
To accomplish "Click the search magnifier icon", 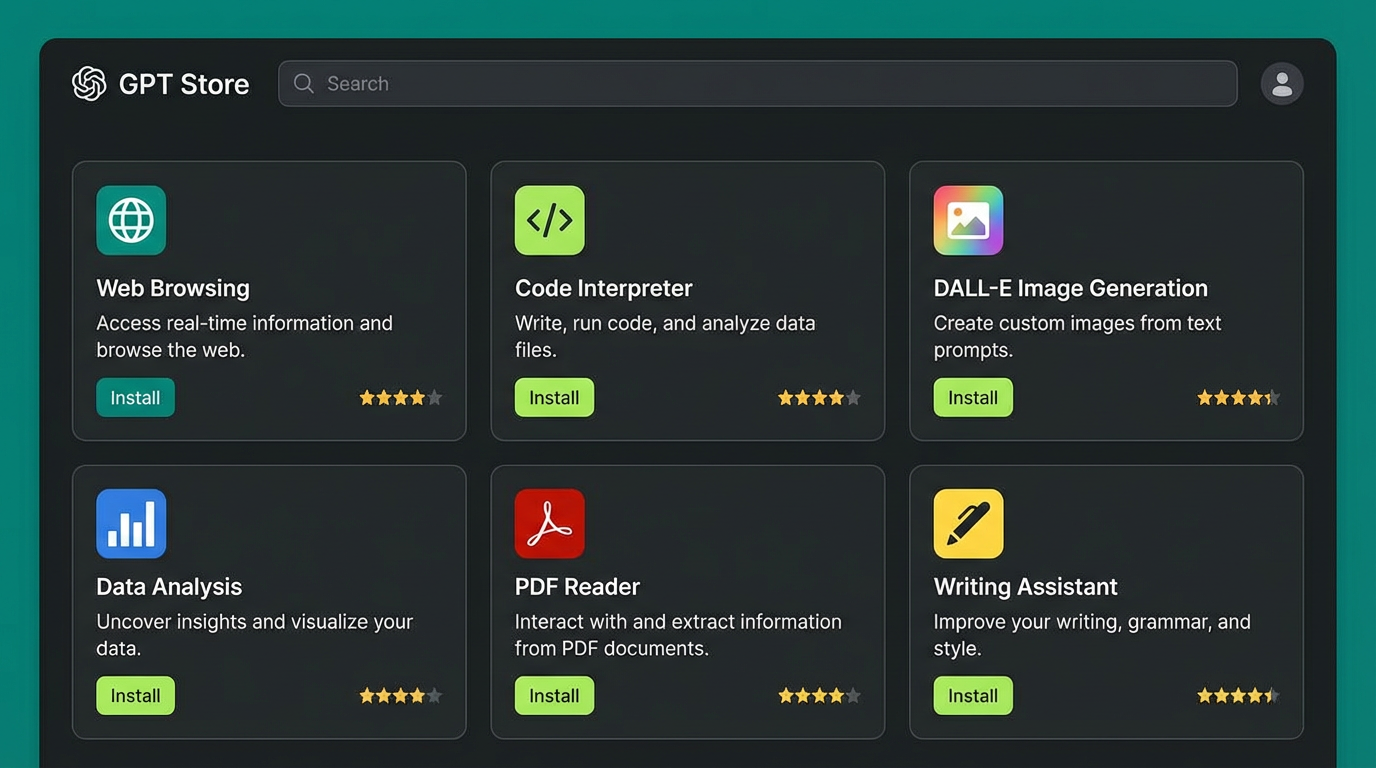I will pyautogui.click(x=303, y=84).
